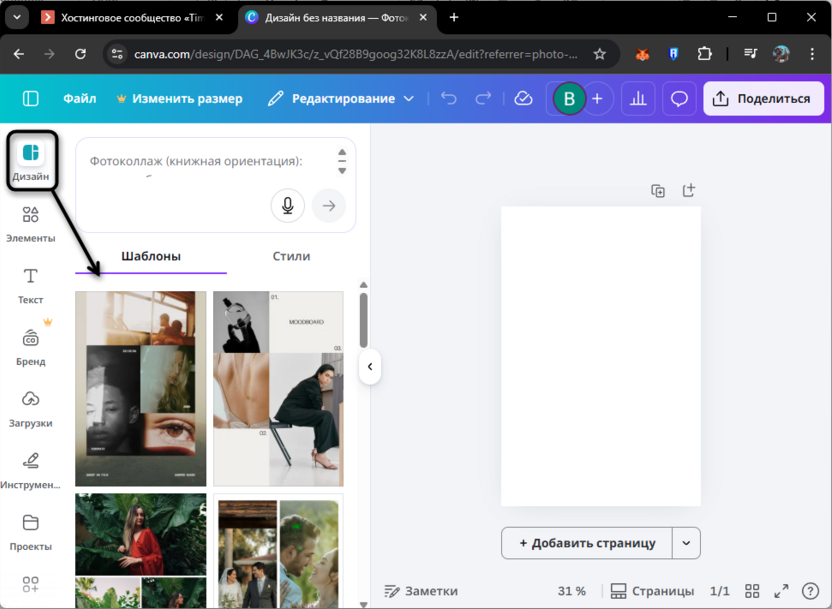Screen dimensions: 832x609
Task: Open the Файл menu
Action: pos(80,98)
